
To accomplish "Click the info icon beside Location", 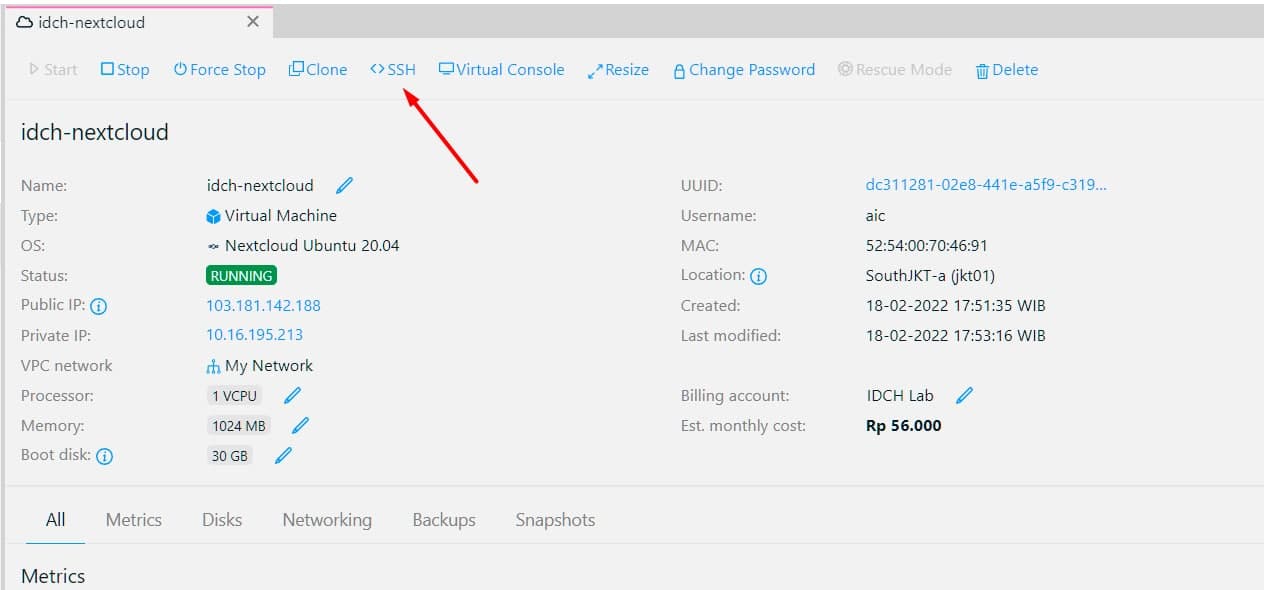I will 758,276.
